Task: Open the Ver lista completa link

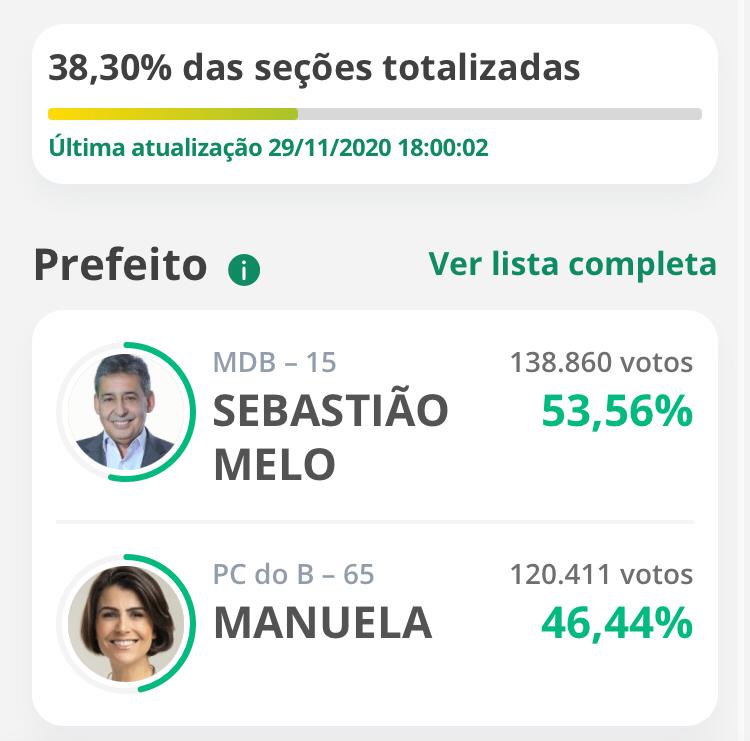Action: pyautogui.click(x=573, y=264)
